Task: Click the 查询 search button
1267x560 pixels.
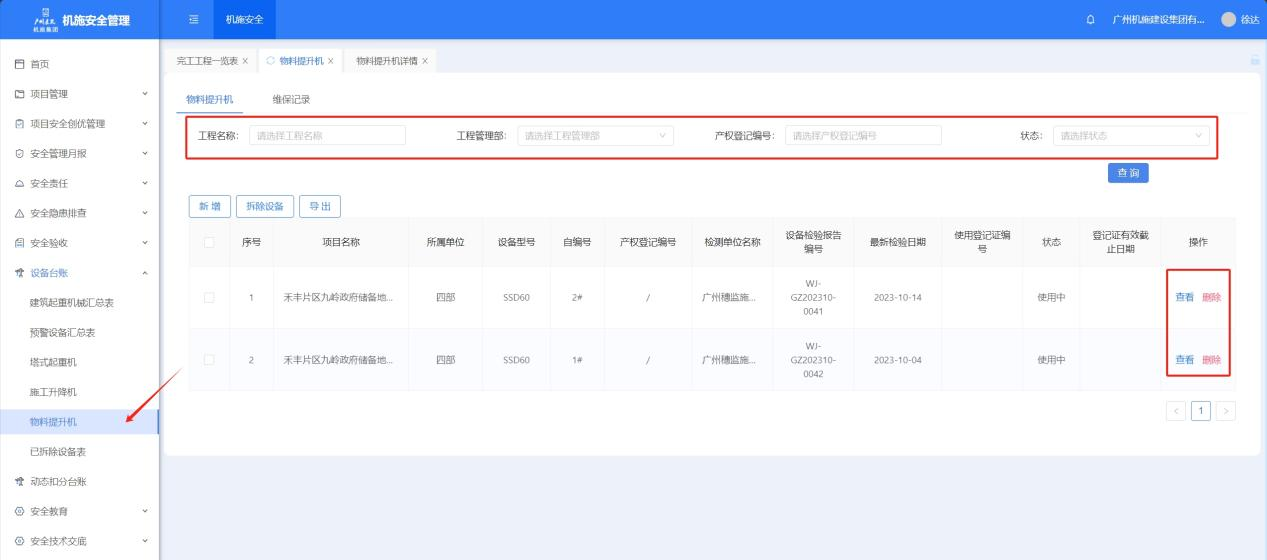Action: tap(1128, 173)
